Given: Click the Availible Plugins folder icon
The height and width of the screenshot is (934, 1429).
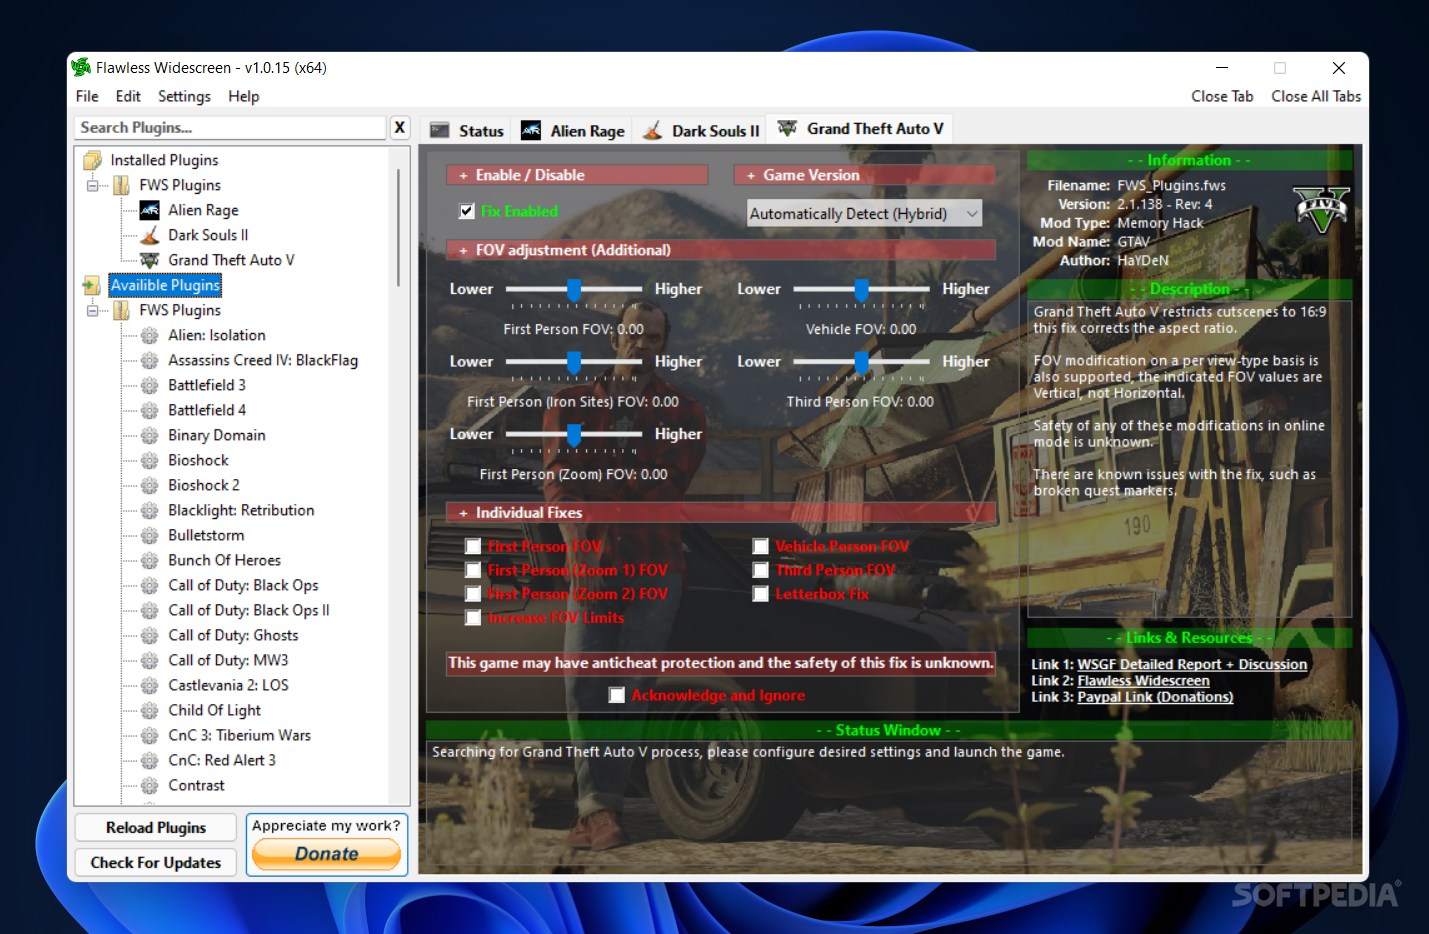Looking at the screenshot, I should coord(92,285).
